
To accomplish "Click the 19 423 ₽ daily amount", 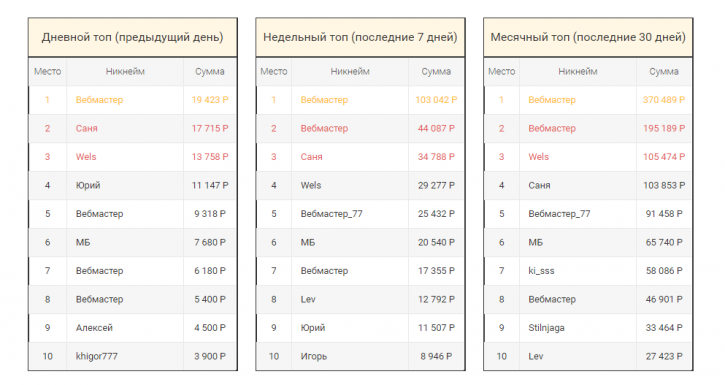I will click(210, 100).
